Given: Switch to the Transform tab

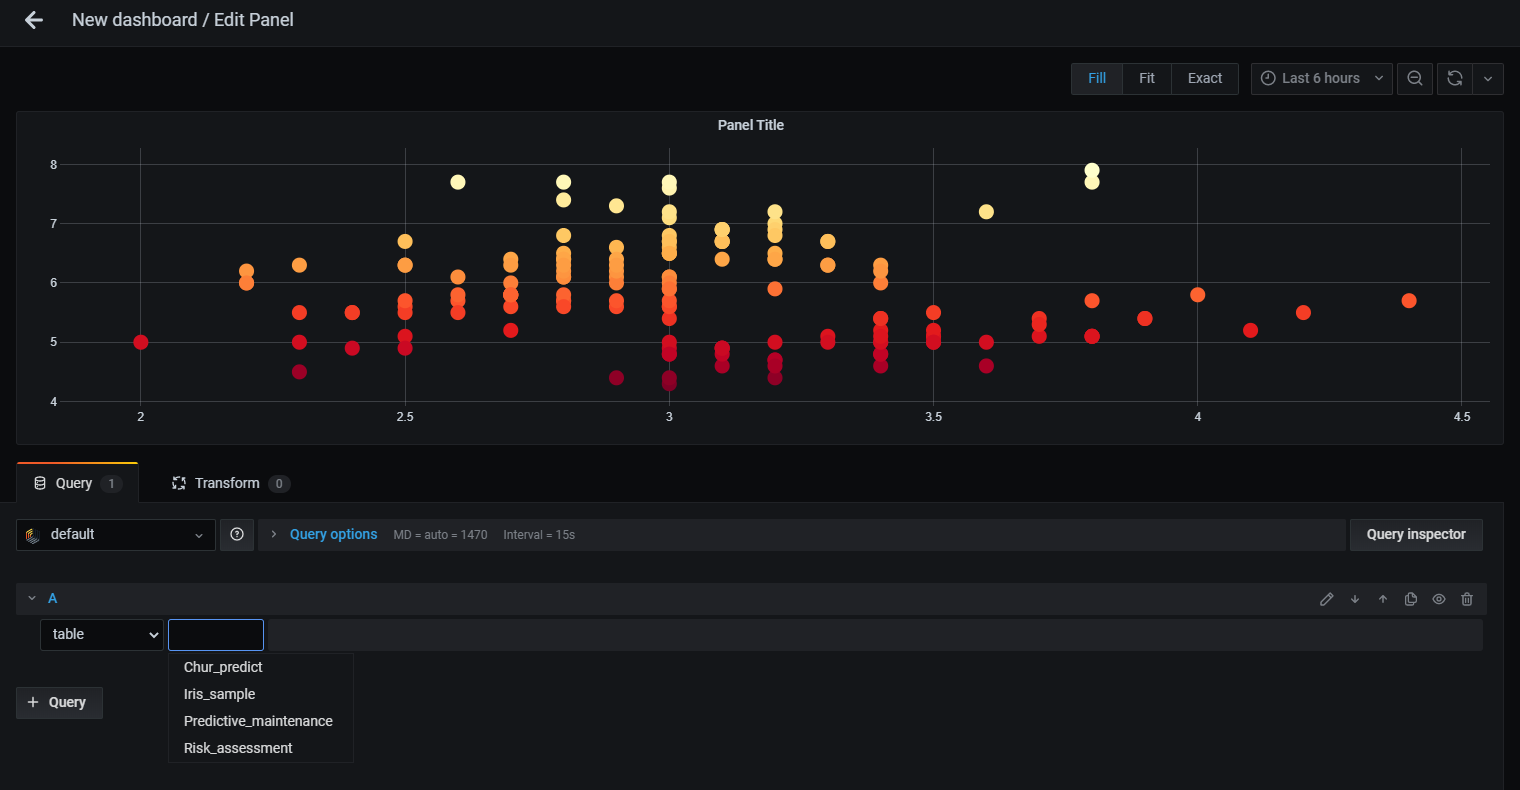Looking at the screenshot, I should 228,483.
